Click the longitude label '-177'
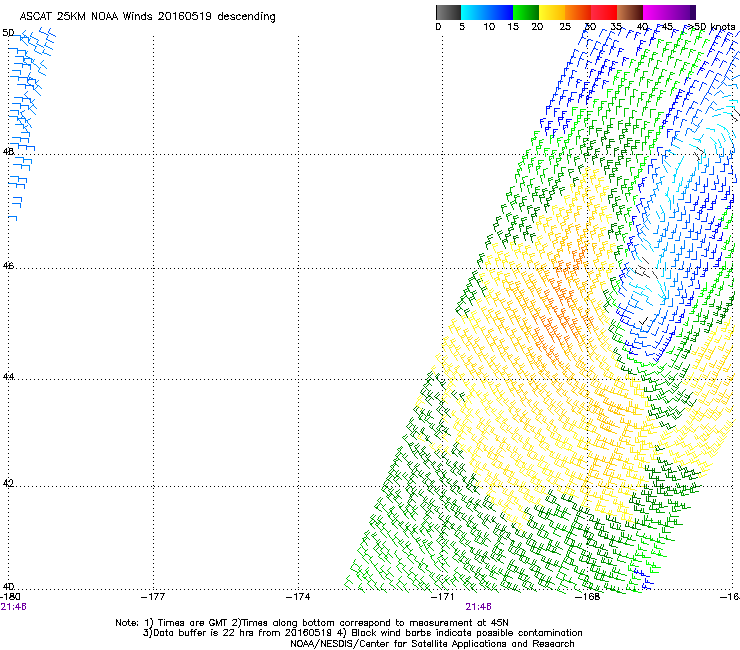The width and height of the screenshot is (740, 650). [x=153, y=597]
